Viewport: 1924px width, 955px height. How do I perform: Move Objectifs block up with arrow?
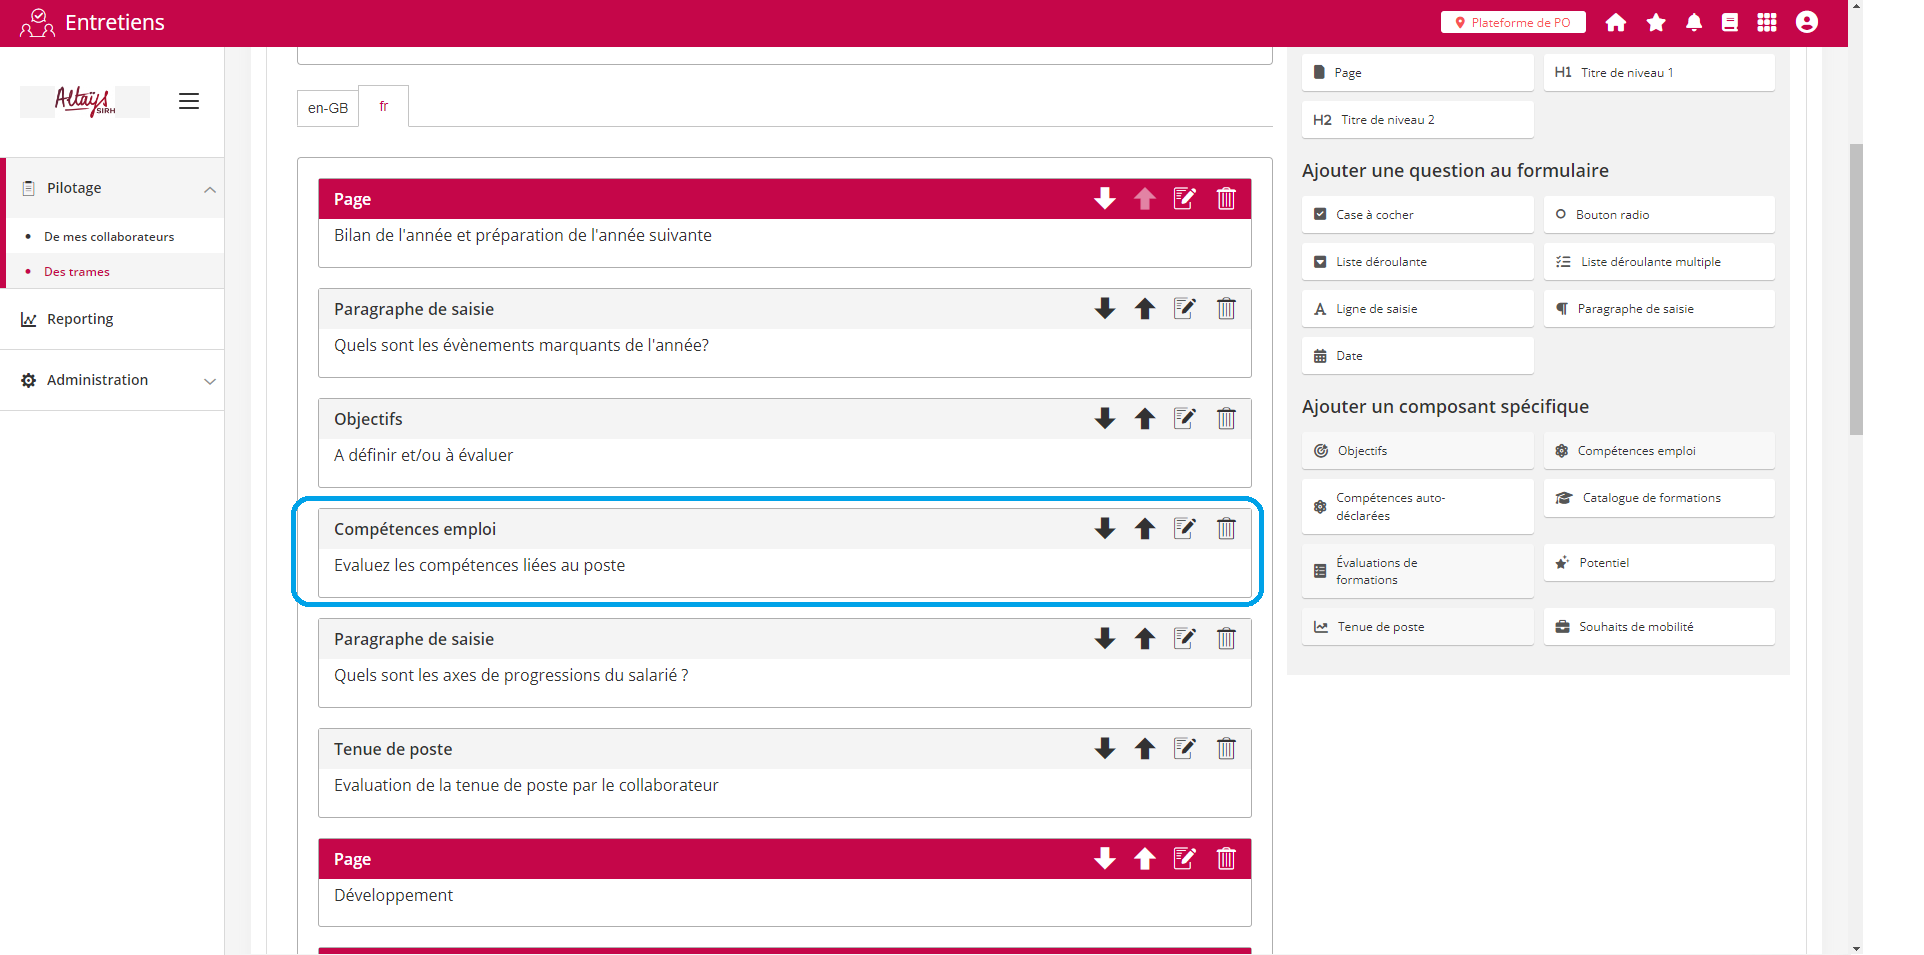pos(1145,419)
